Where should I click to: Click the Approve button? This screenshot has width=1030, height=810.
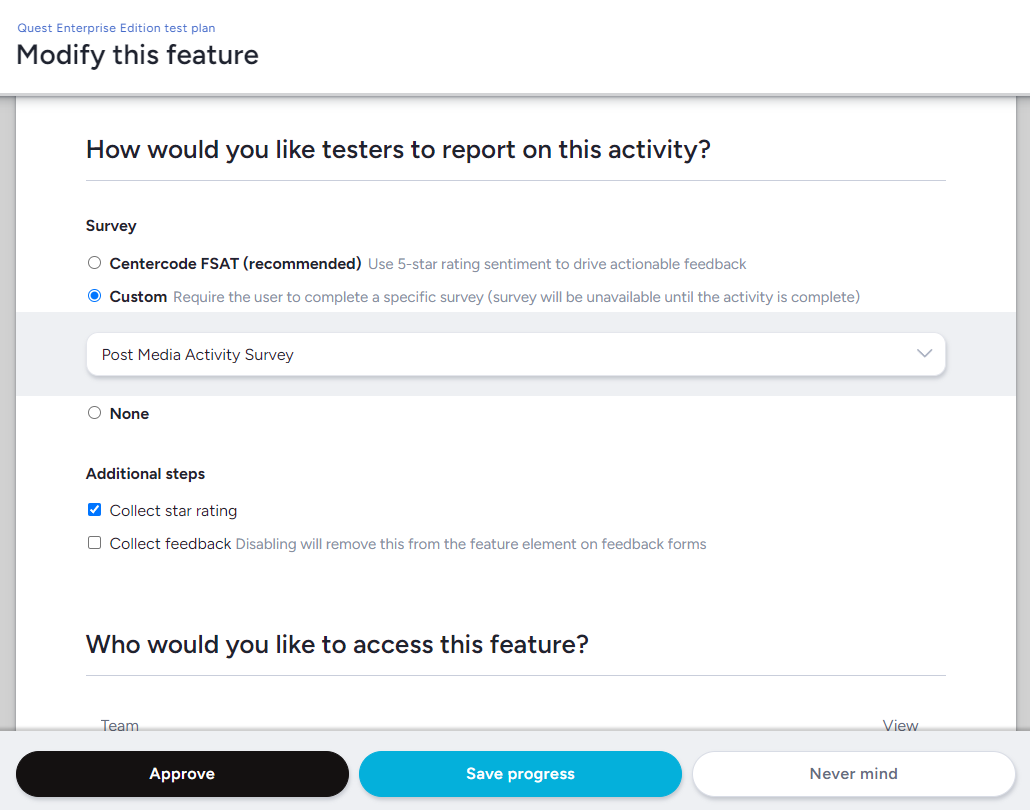pos(182,774)
